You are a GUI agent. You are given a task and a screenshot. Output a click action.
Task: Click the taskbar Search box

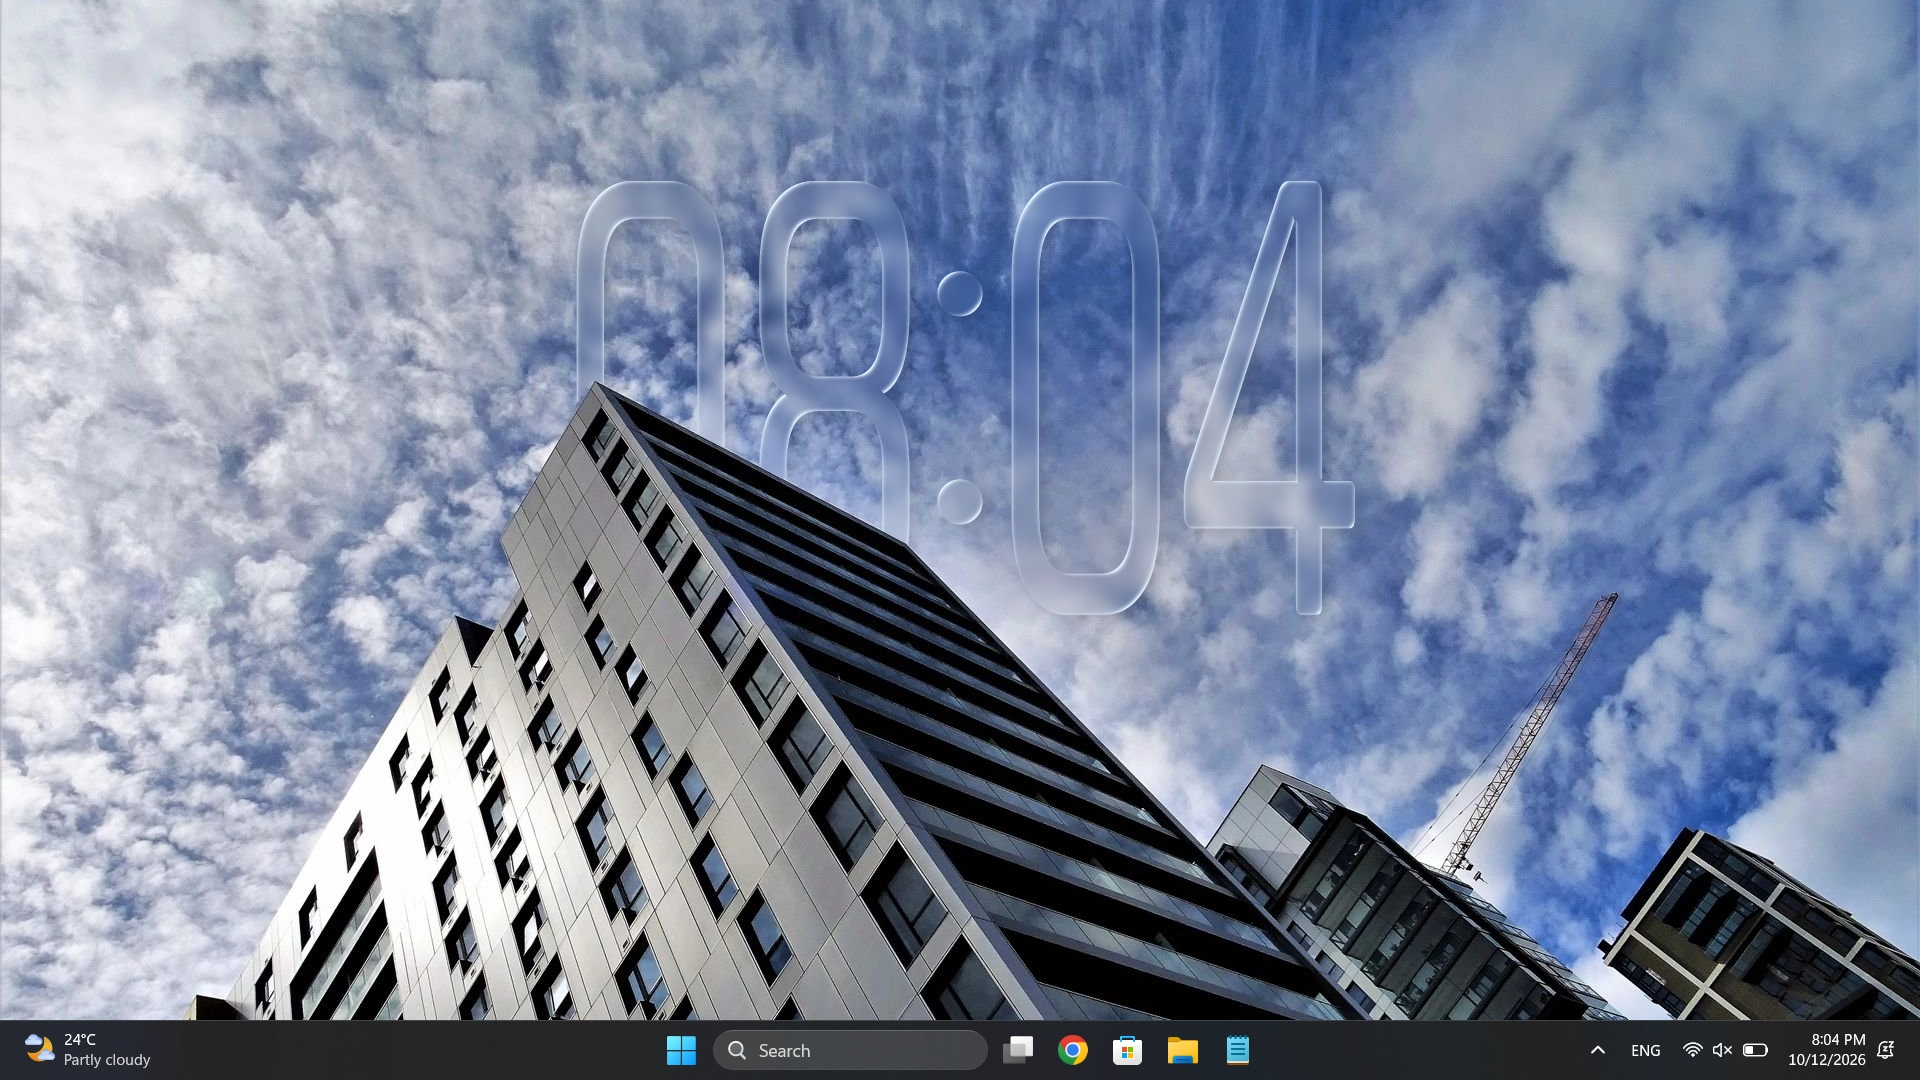tap(850, 1050)
